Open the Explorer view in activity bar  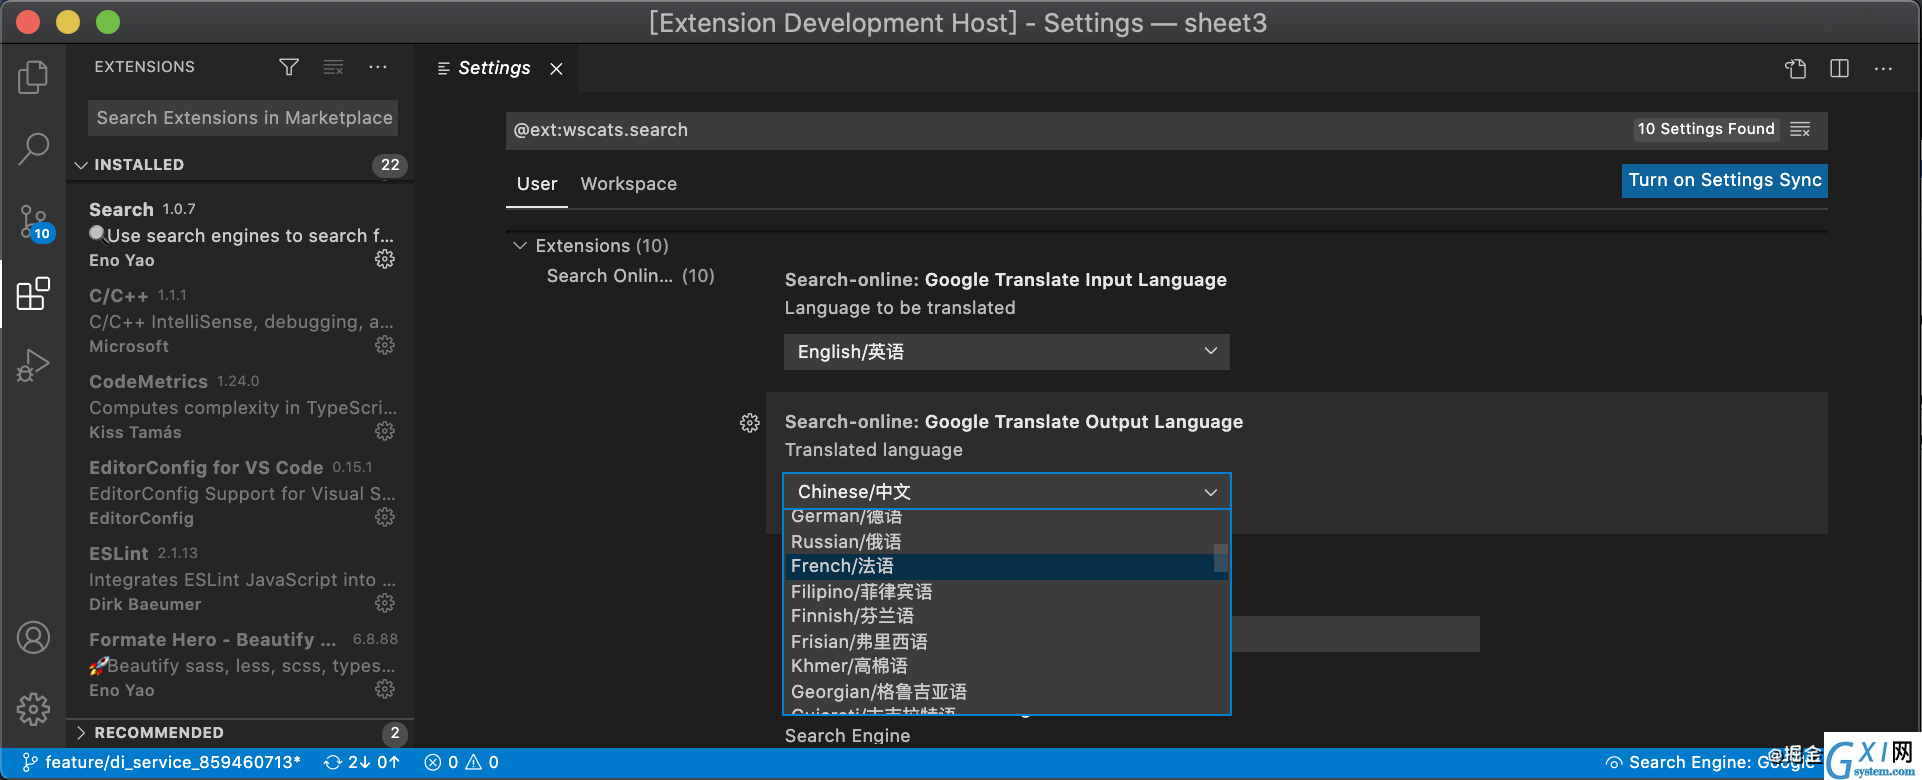[x=33, y=77]
